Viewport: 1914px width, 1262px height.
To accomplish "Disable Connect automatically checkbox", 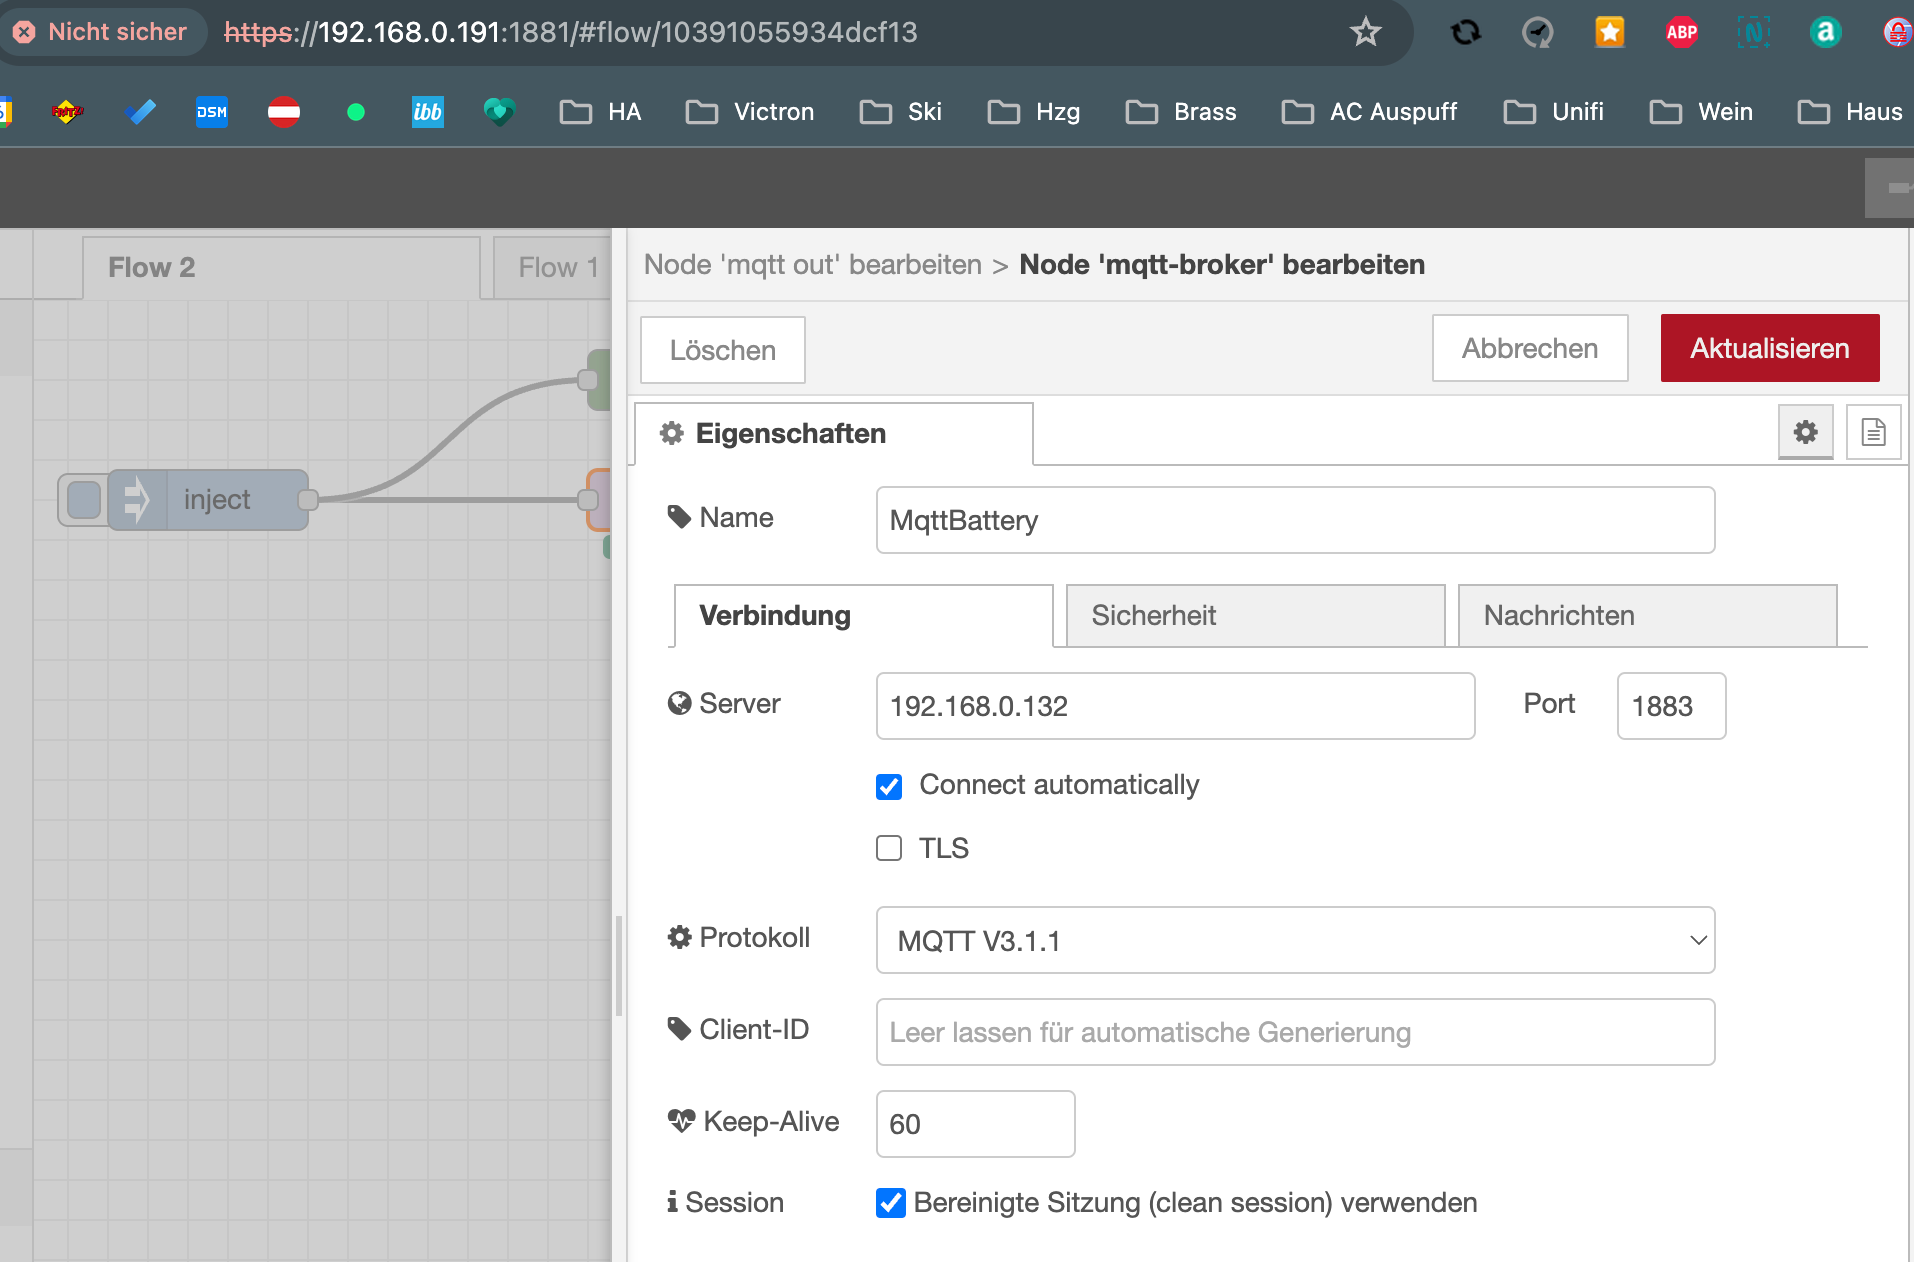I will pyautogui.click(x=889, y=786).
